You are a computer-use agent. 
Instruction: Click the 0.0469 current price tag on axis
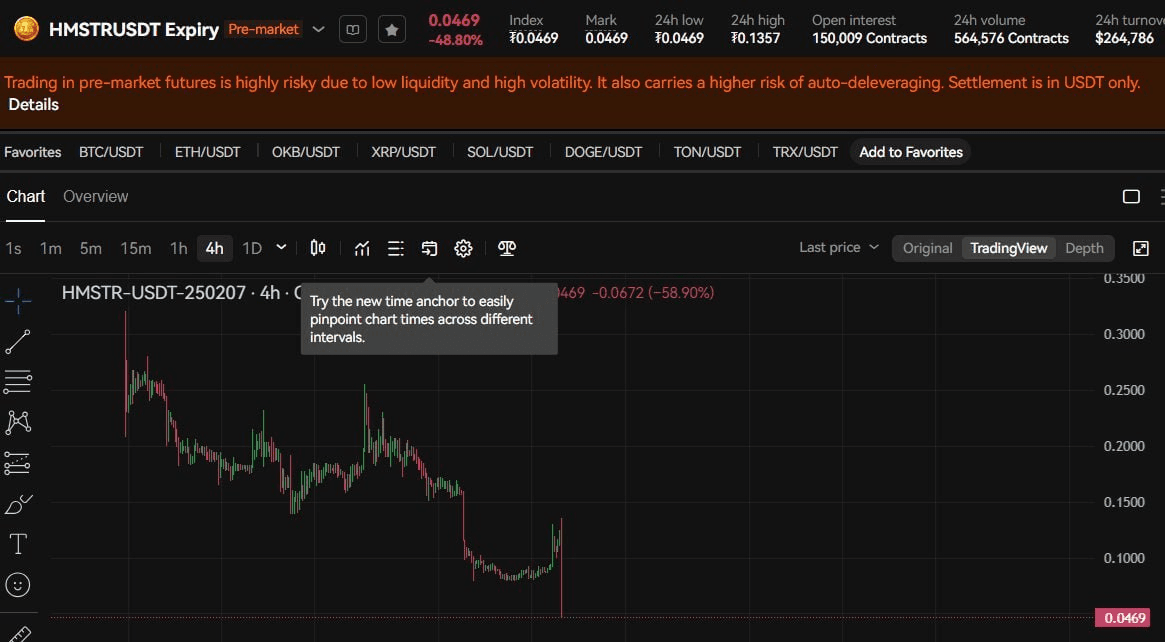point(1125,617)
